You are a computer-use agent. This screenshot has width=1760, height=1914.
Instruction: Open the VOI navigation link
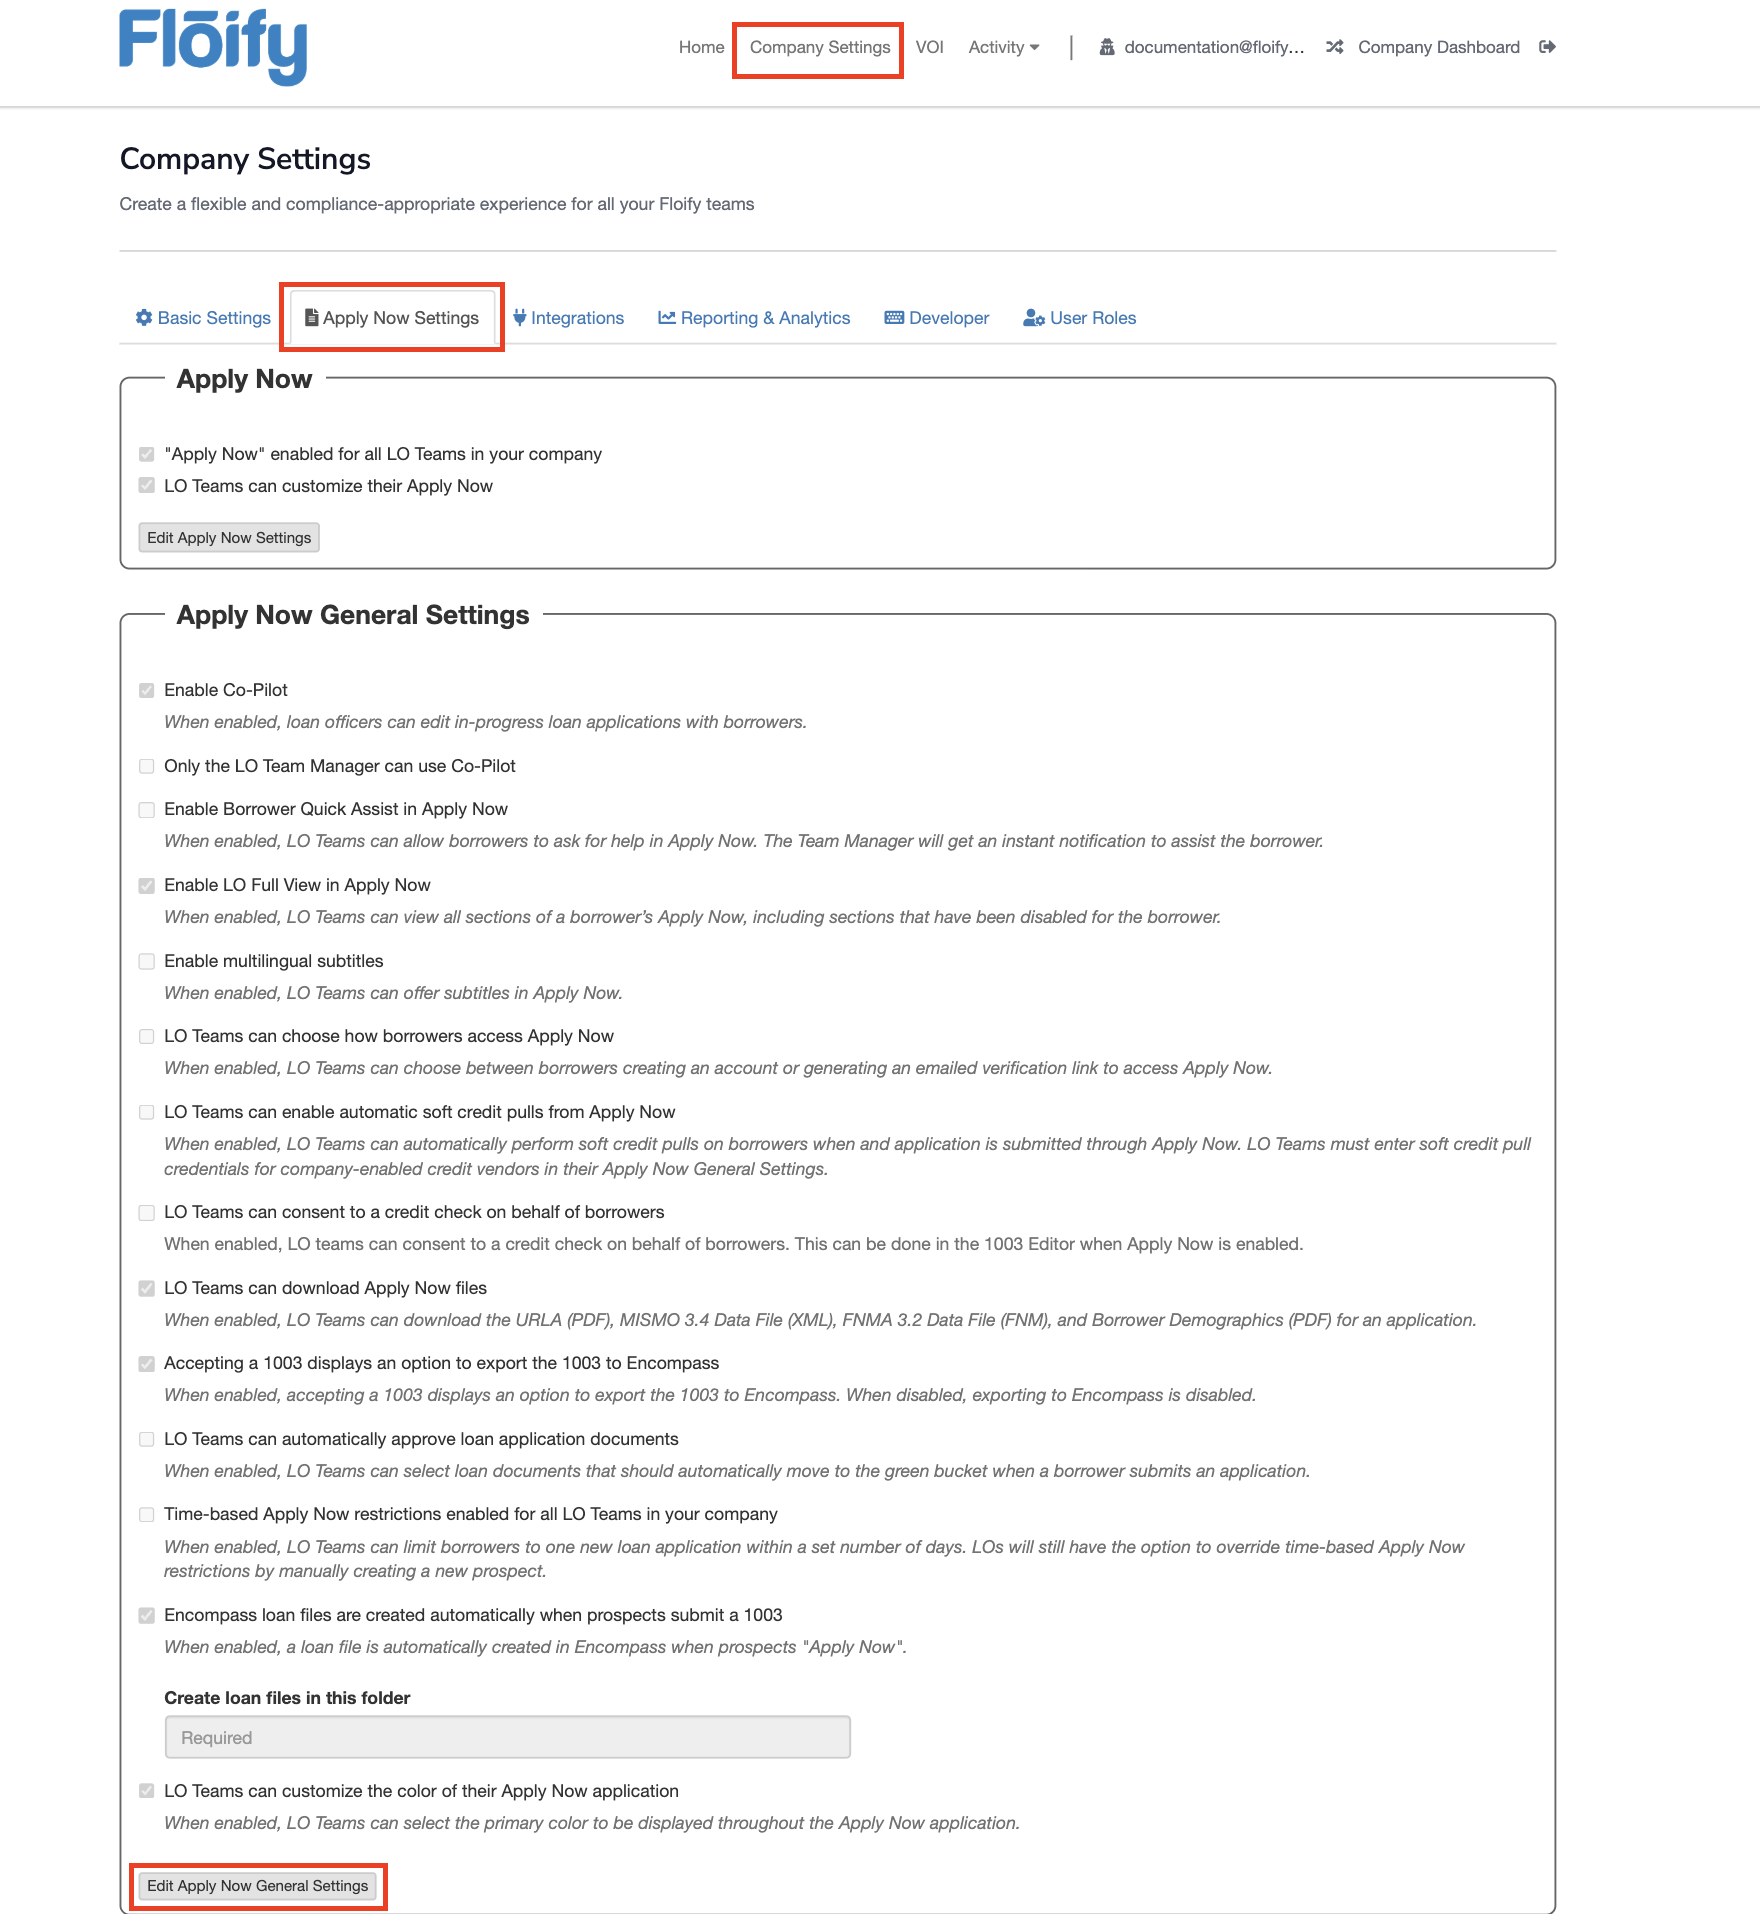[929, 47]
